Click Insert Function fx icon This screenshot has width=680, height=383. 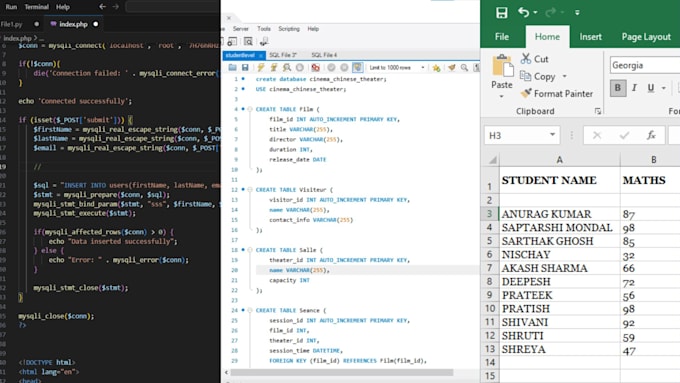pos(651,135)
